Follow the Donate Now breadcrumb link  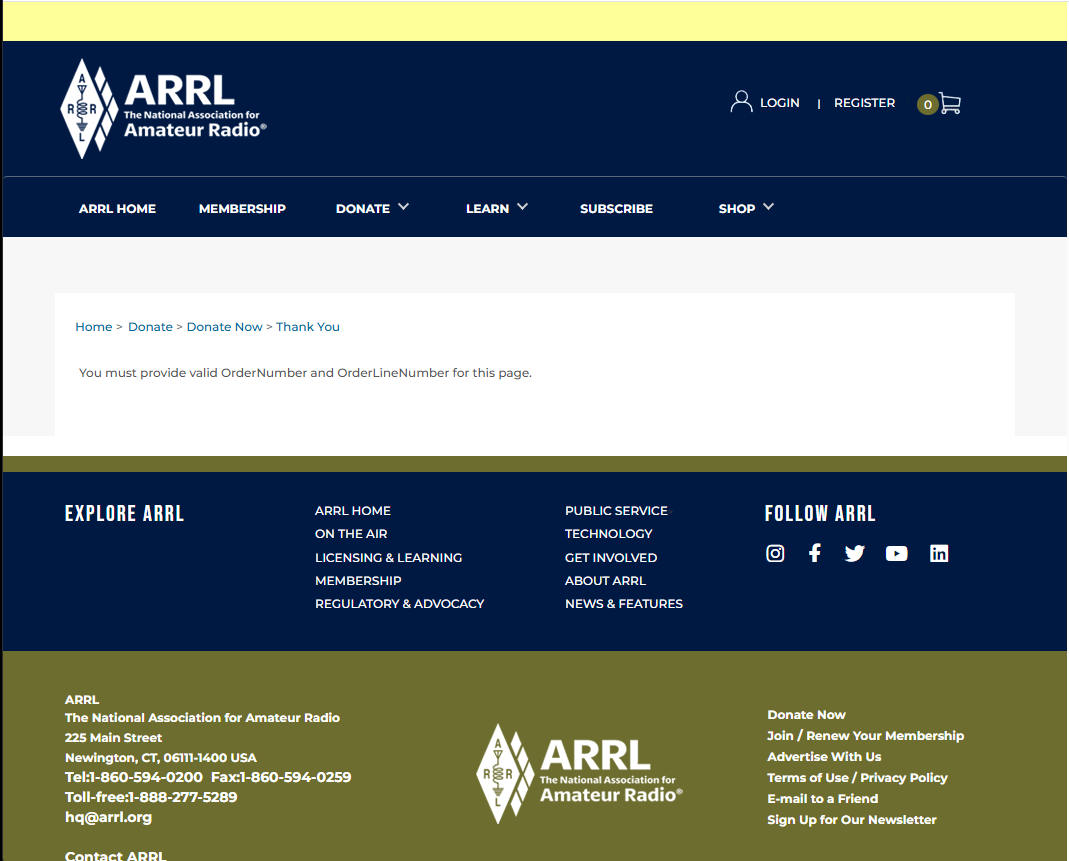[x=224, y=327]
